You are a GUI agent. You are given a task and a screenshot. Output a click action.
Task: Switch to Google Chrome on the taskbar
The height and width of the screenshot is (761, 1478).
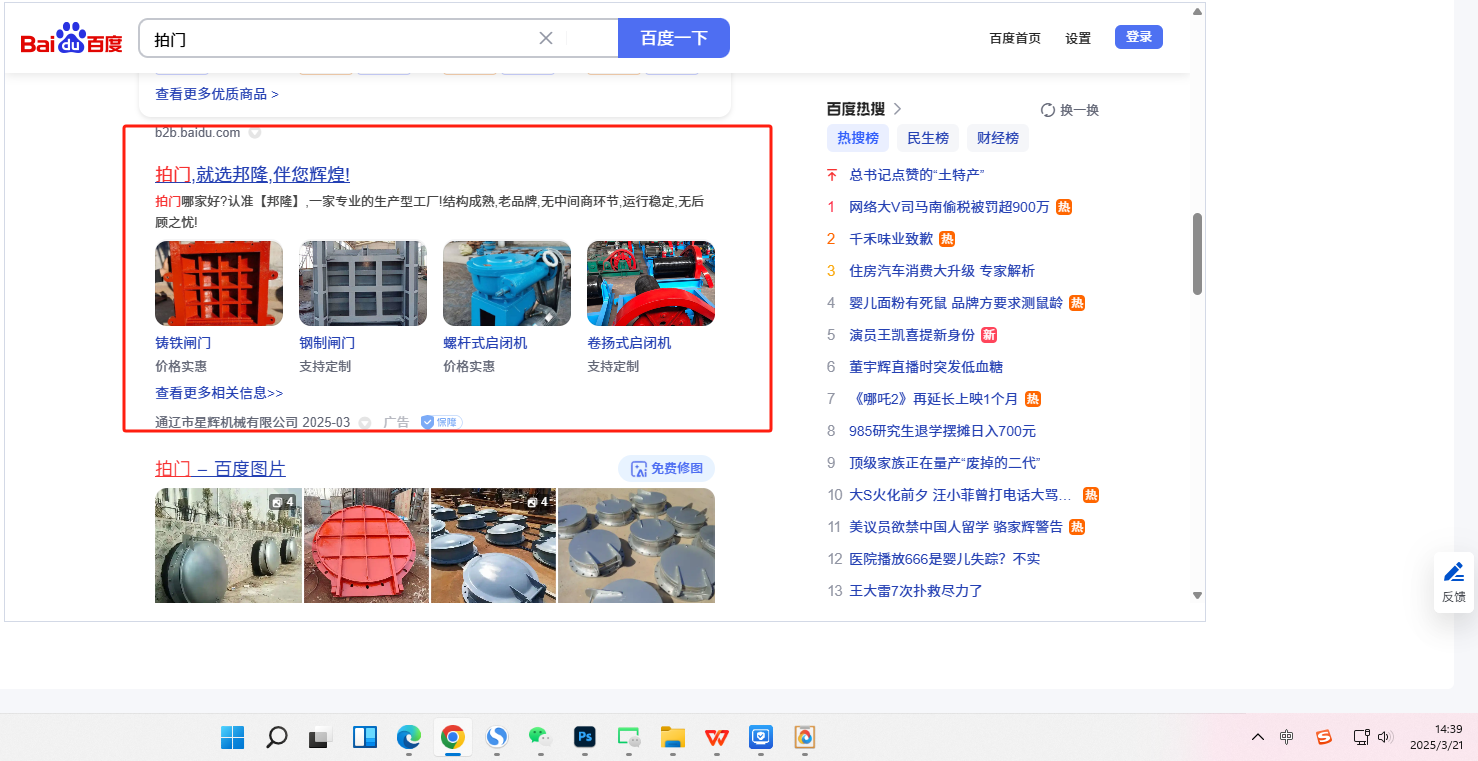click(x=453, y=738)
